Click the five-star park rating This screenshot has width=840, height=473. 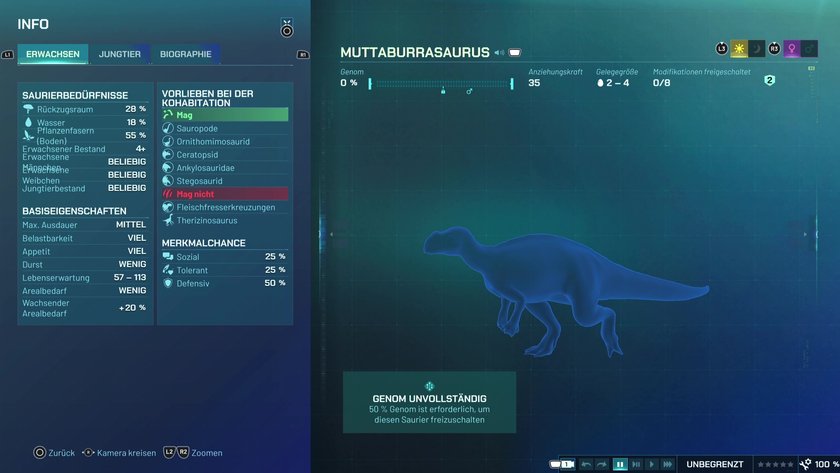pyautogui.click(x=775, y=464)
